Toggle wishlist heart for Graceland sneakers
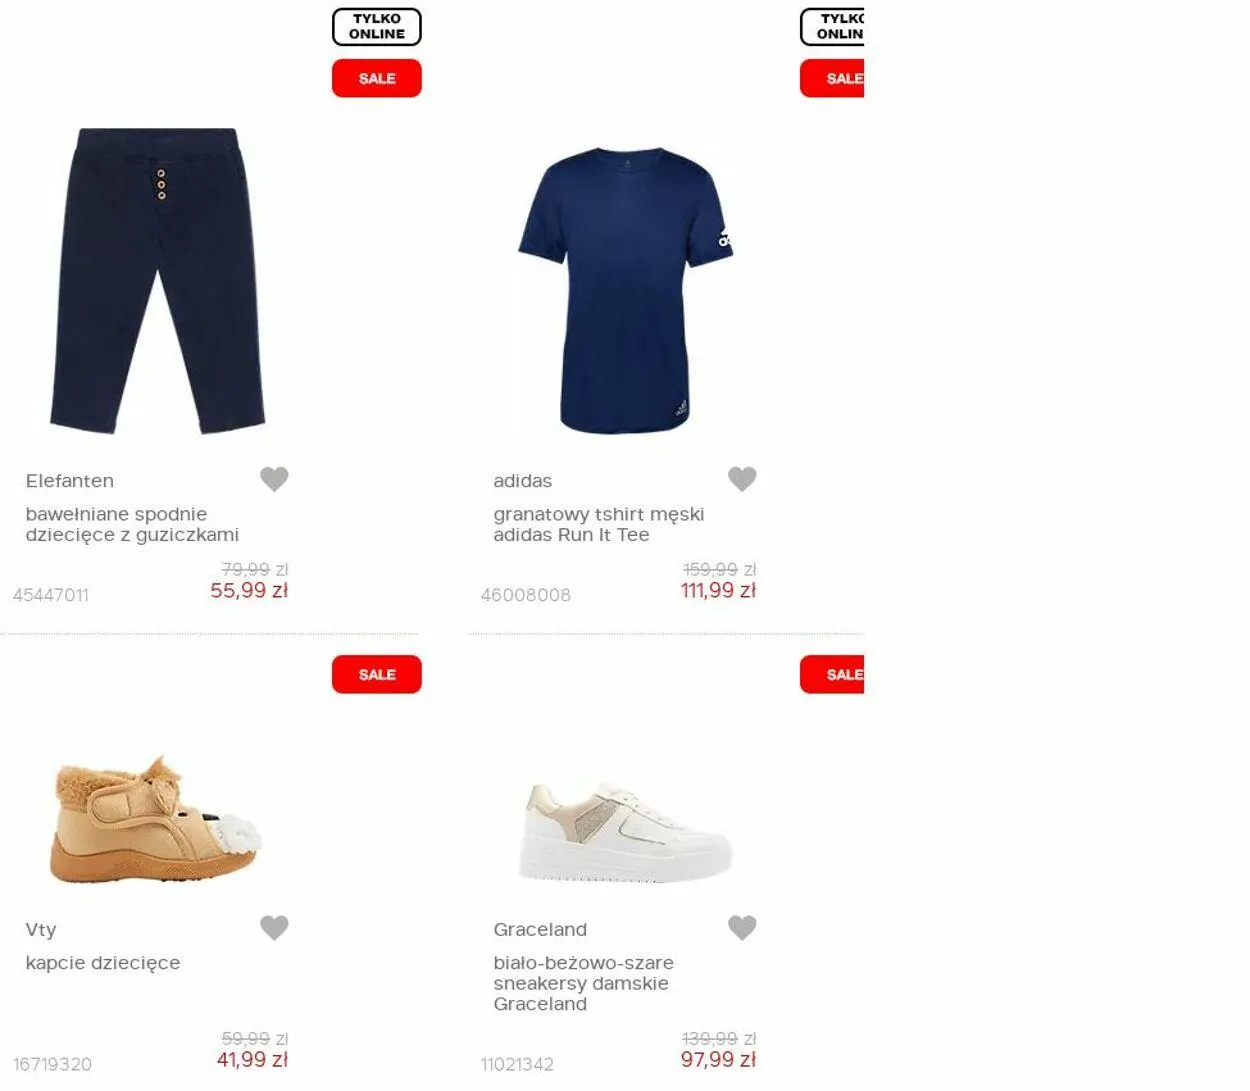 (742, 928)
